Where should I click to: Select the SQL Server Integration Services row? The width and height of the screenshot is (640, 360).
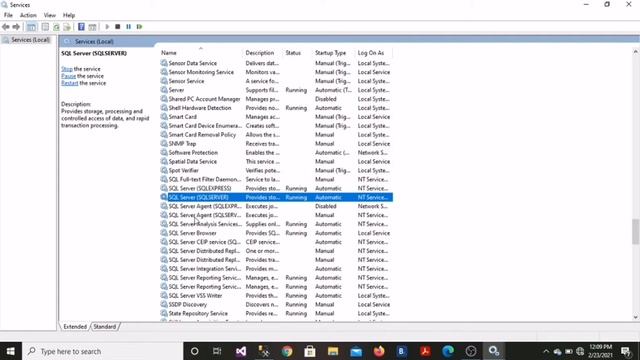276,269
